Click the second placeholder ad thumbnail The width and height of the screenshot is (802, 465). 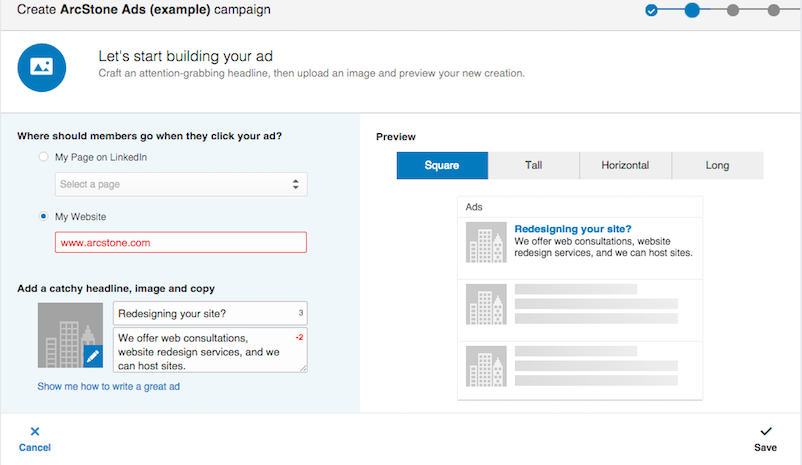(x=486, y=304)
